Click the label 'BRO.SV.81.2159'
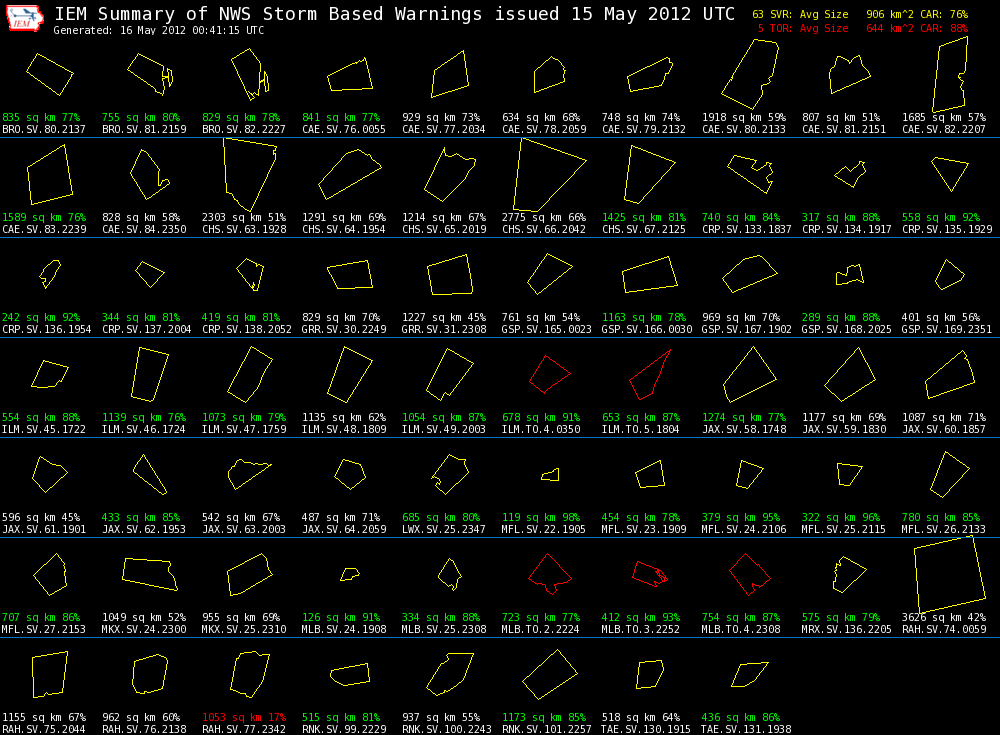 pyautogui.click(x=144, y=130)
